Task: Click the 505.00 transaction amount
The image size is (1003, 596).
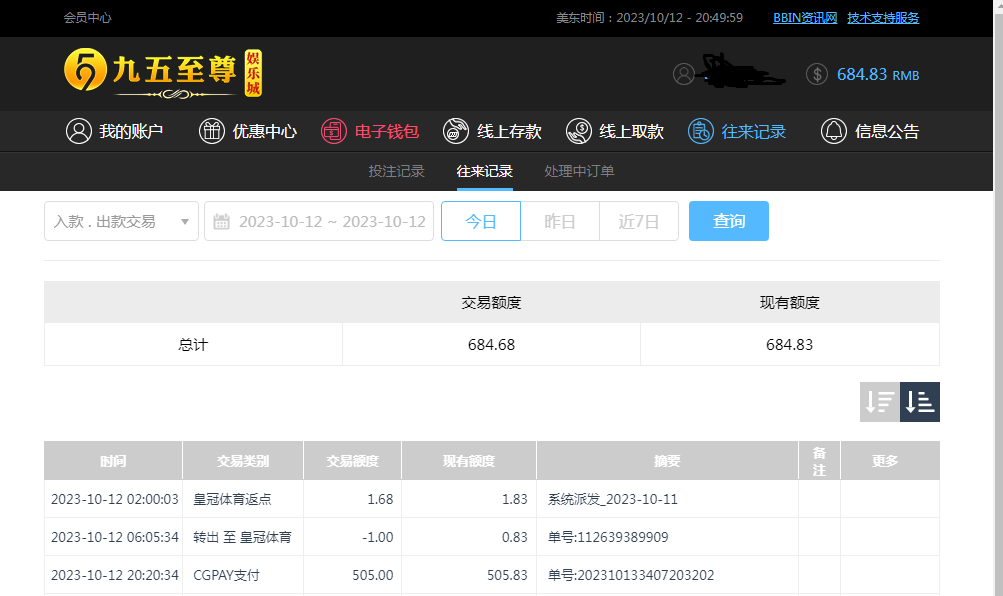Action: (373, 575)
